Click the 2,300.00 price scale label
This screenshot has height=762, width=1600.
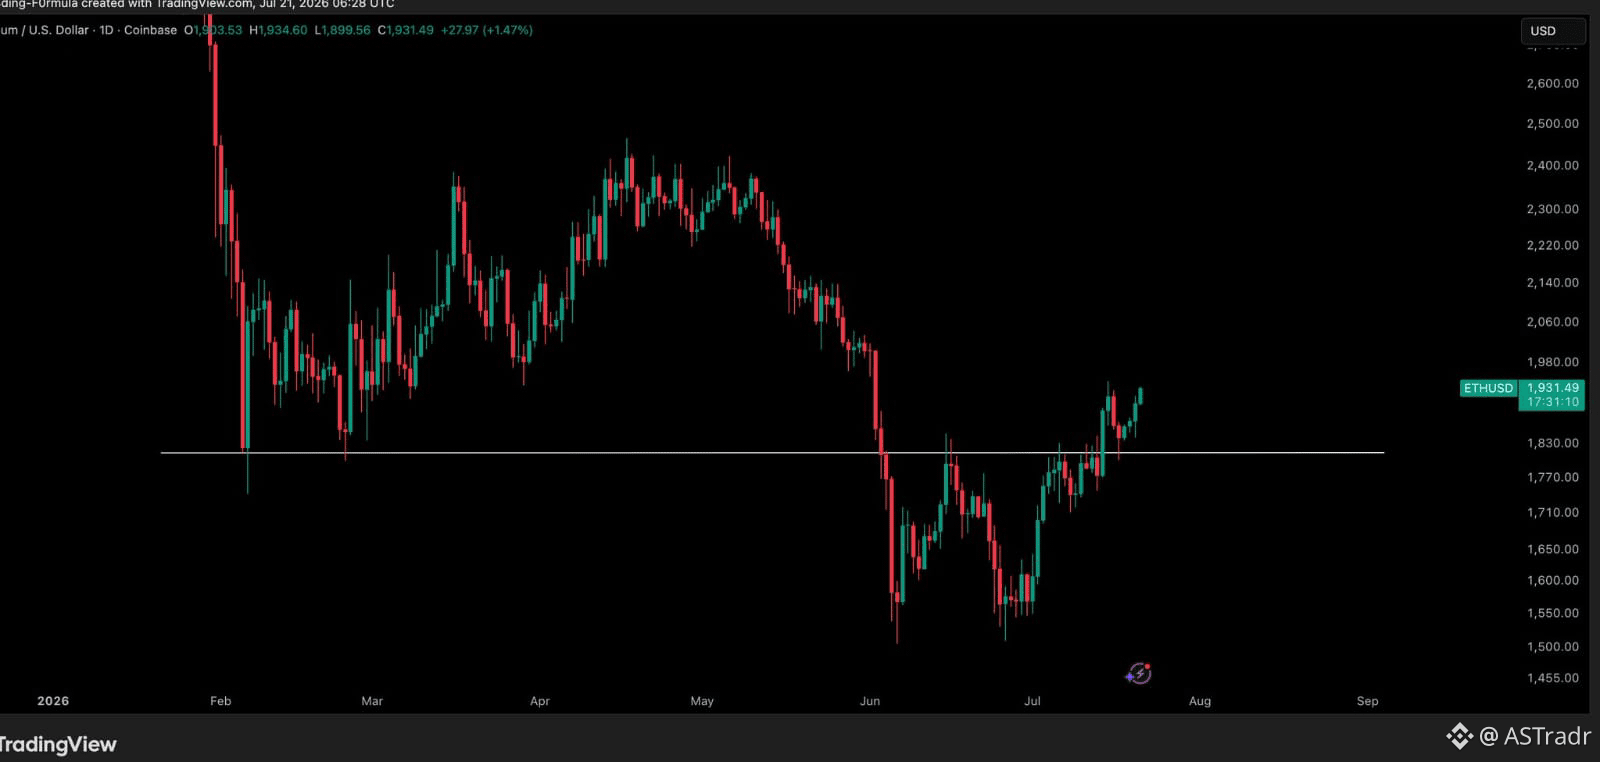coord(1553,209)
